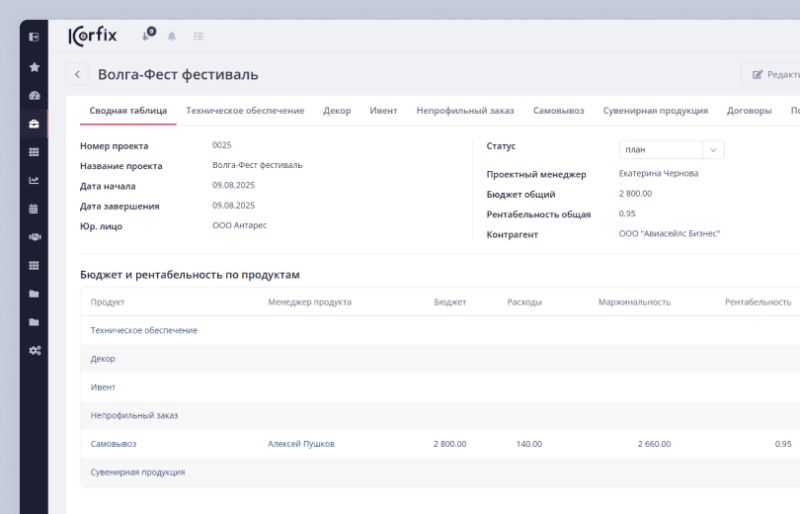The image size is (800, 514).
Task: Switch to the Декор tab
Action: 337,111
